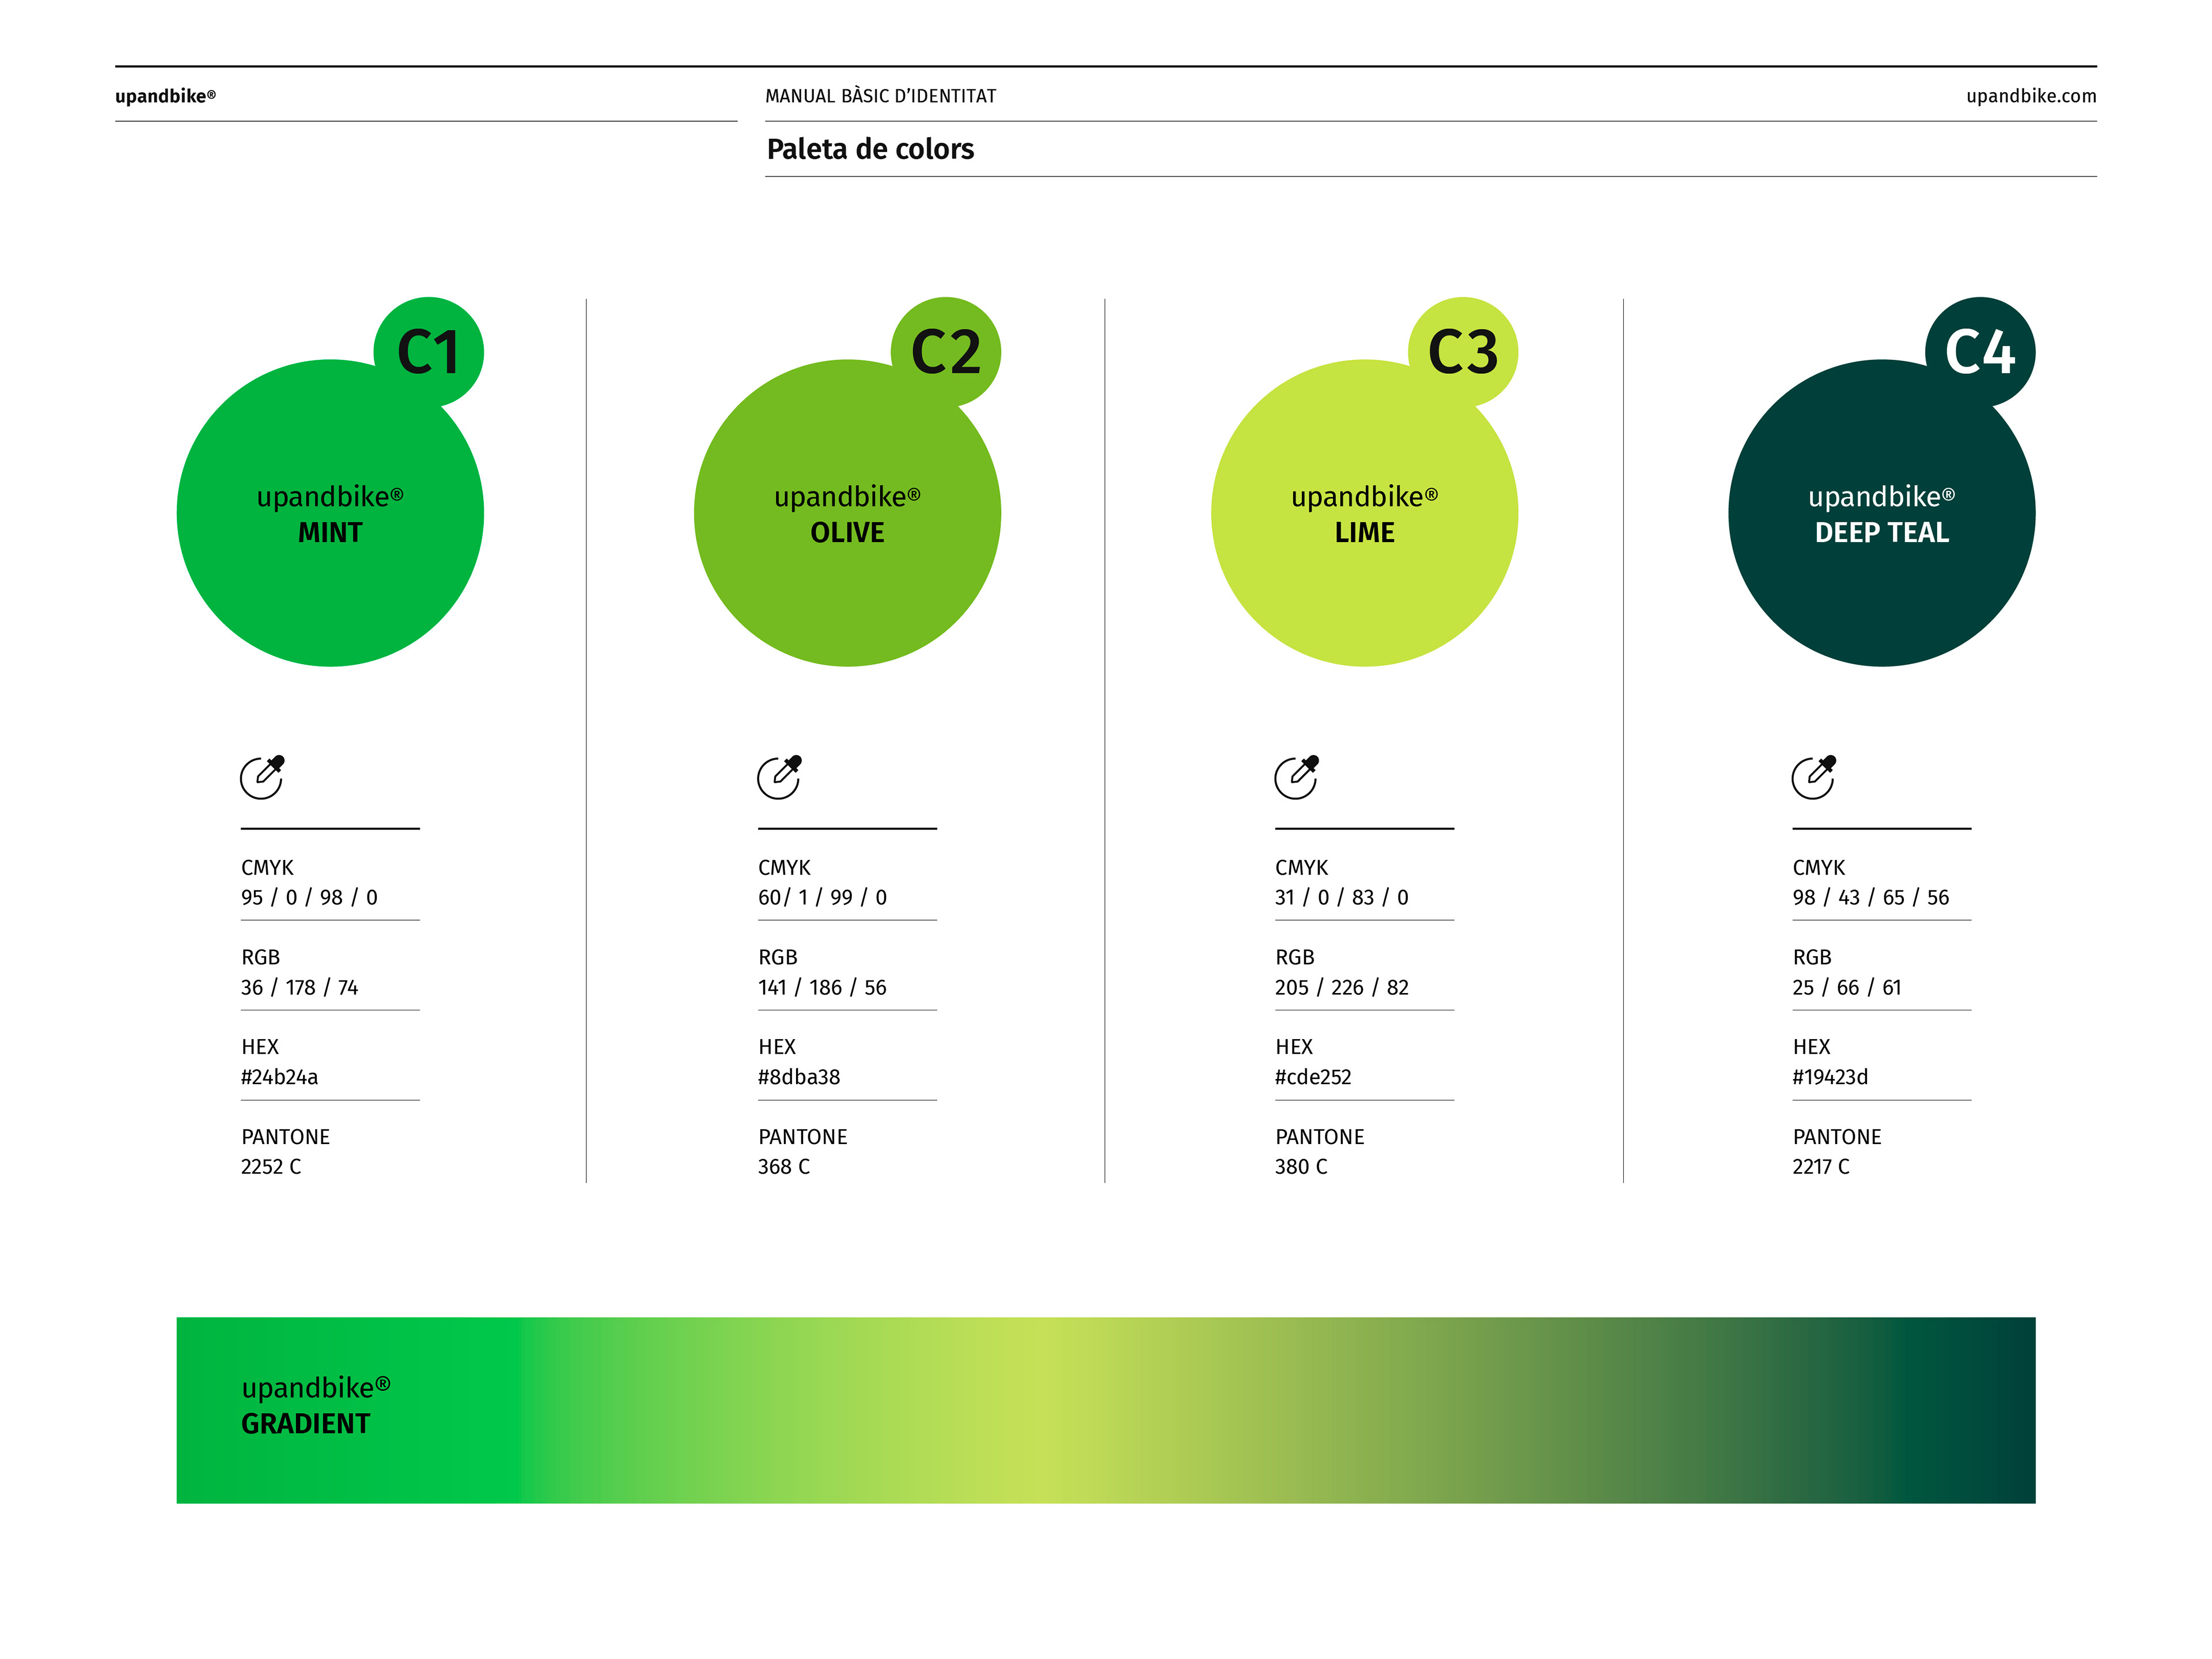The width and height of the screenshot is (2212, 1659).
Task: Click the eyedropper icon under the MINT circle
Action: pyautogui.click(x=262, y=777)
